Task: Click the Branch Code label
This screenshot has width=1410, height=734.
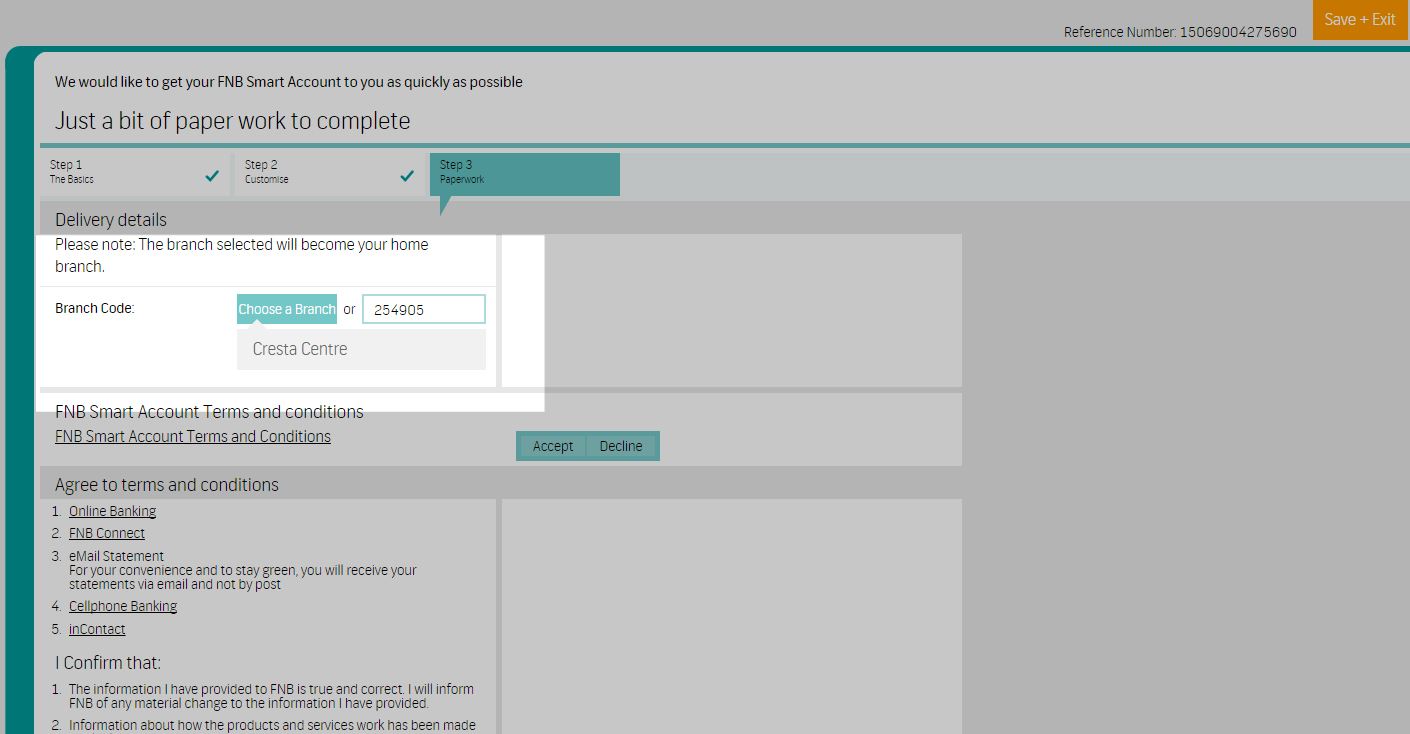Action: click(95, 308)
